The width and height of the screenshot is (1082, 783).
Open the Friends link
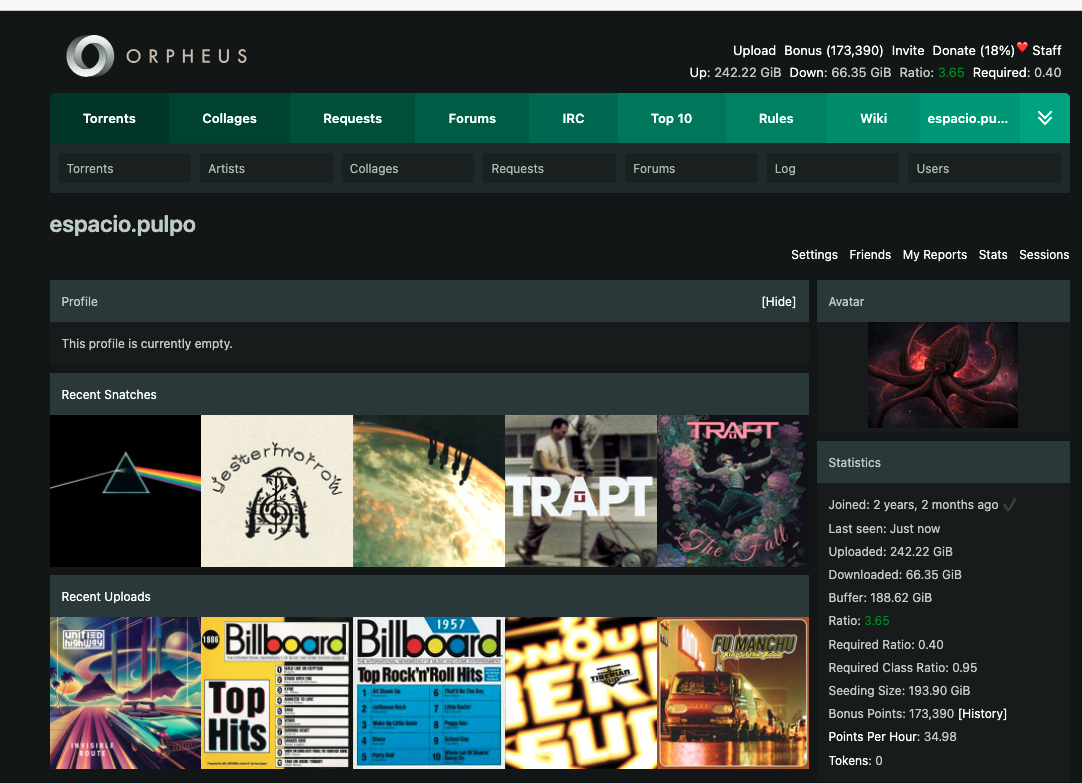pyautogui.click(x=870, y=255)
